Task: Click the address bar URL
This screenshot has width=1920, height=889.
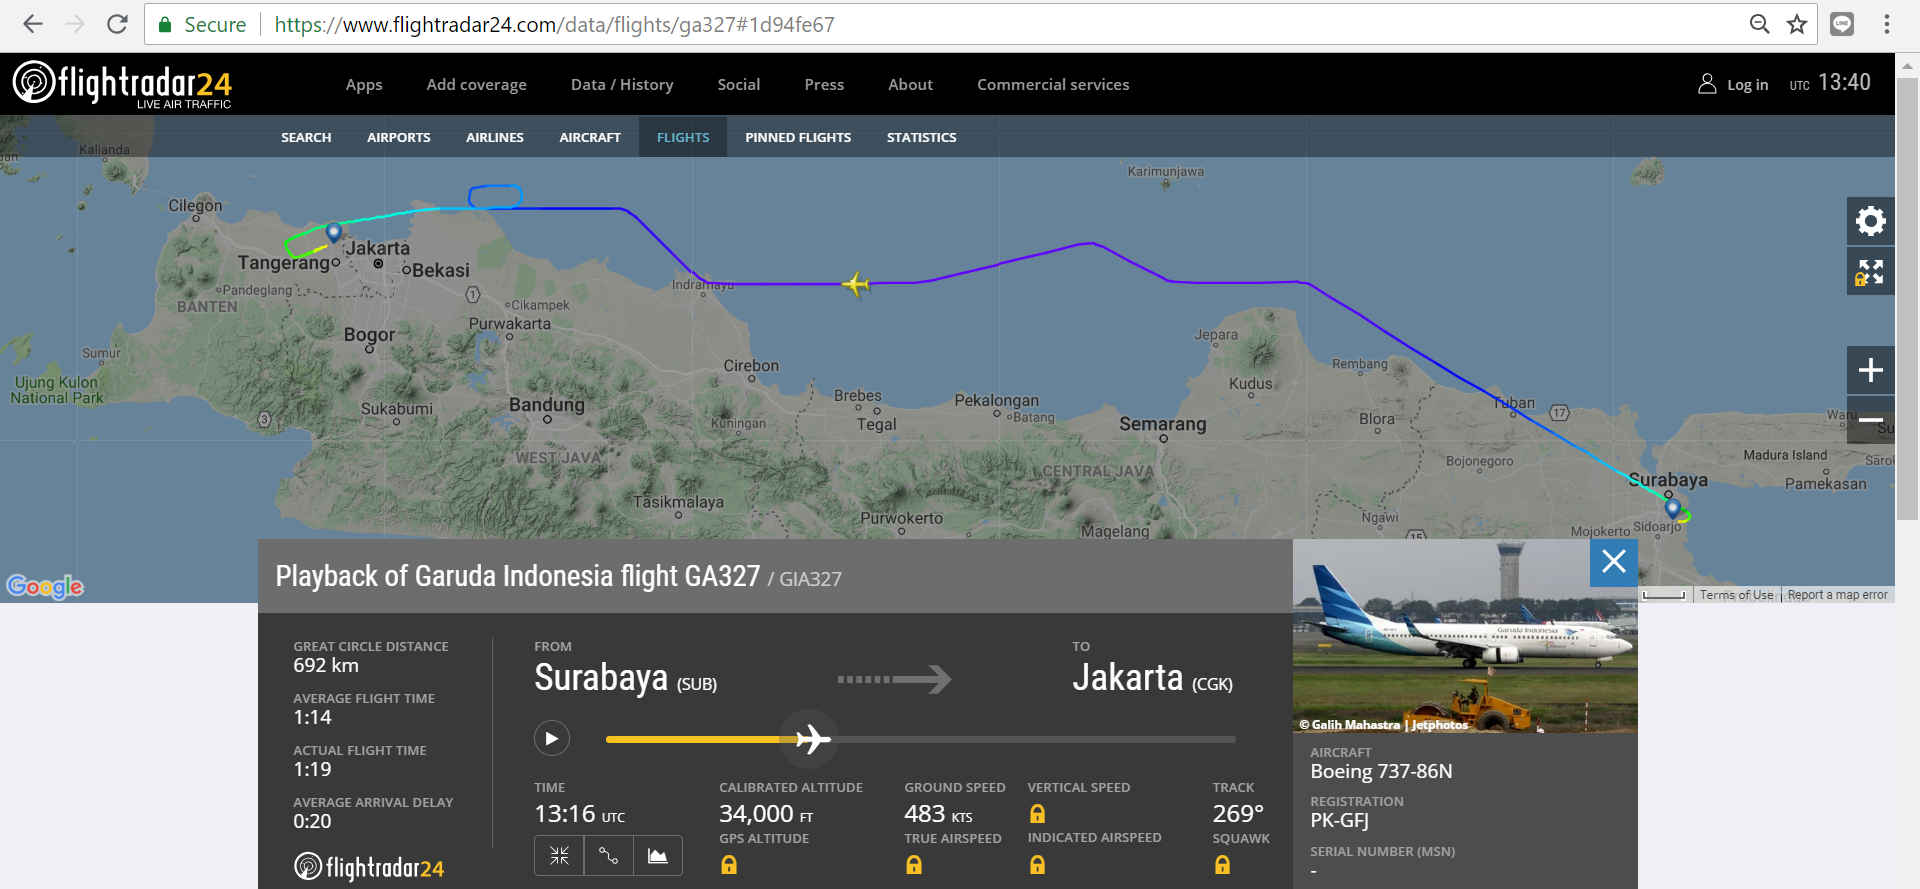Action: click(x=554, y=24)
